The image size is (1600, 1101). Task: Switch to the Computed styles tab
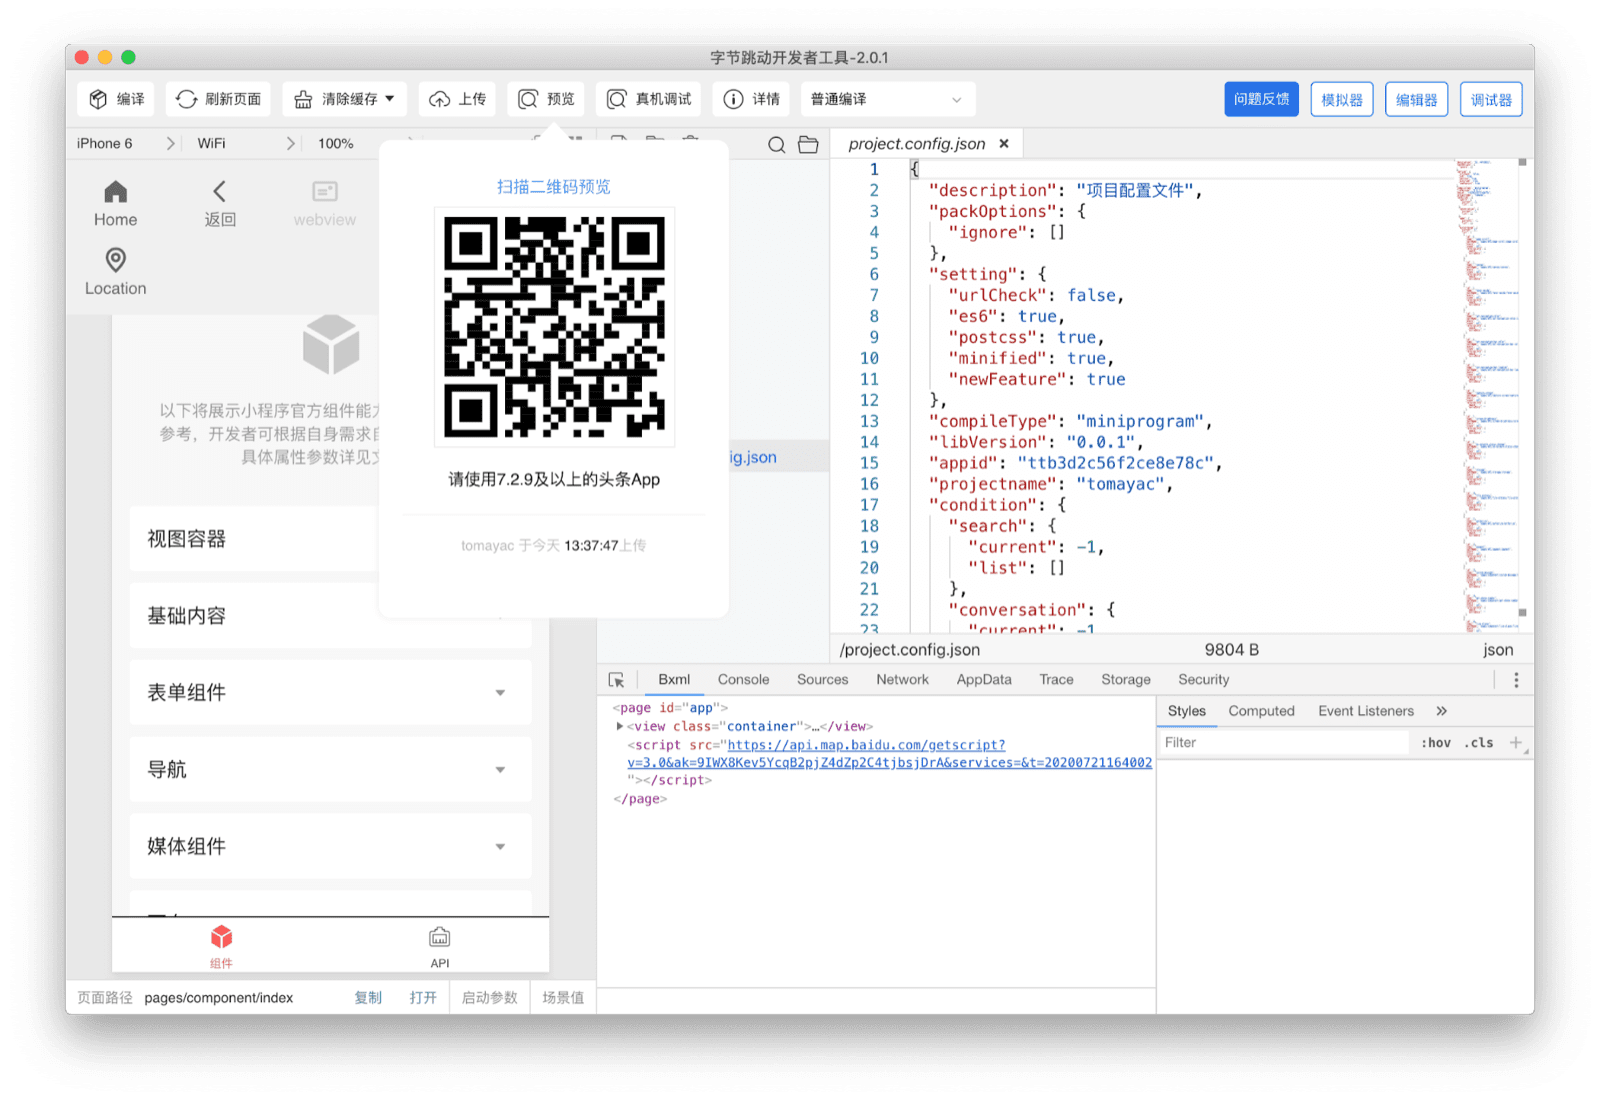click(1261, 710)
